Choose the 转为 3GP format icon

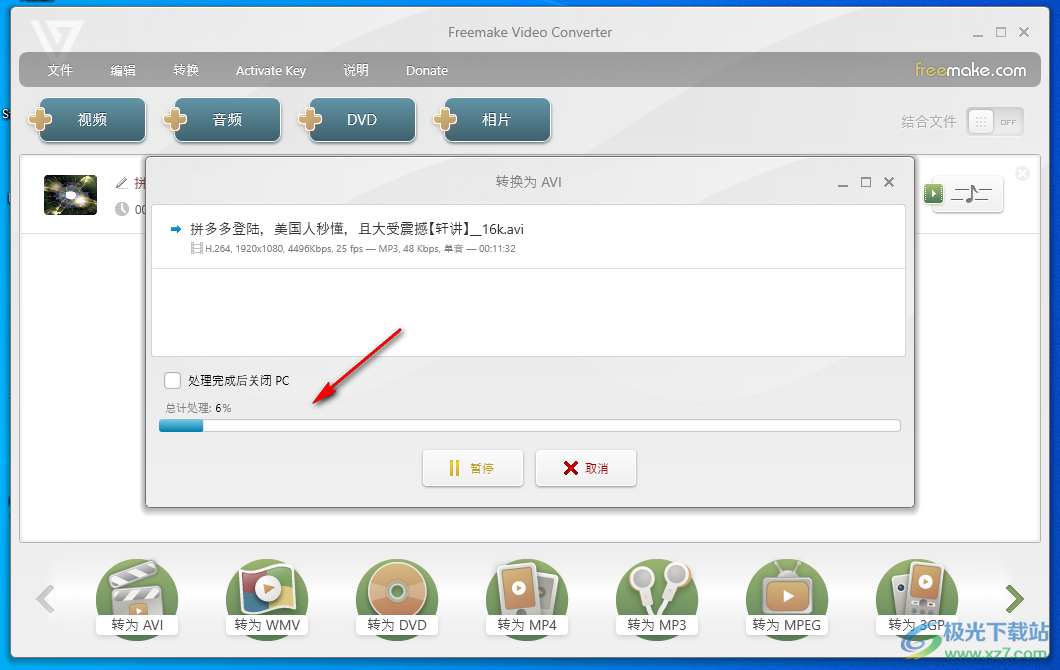[917, 598]
